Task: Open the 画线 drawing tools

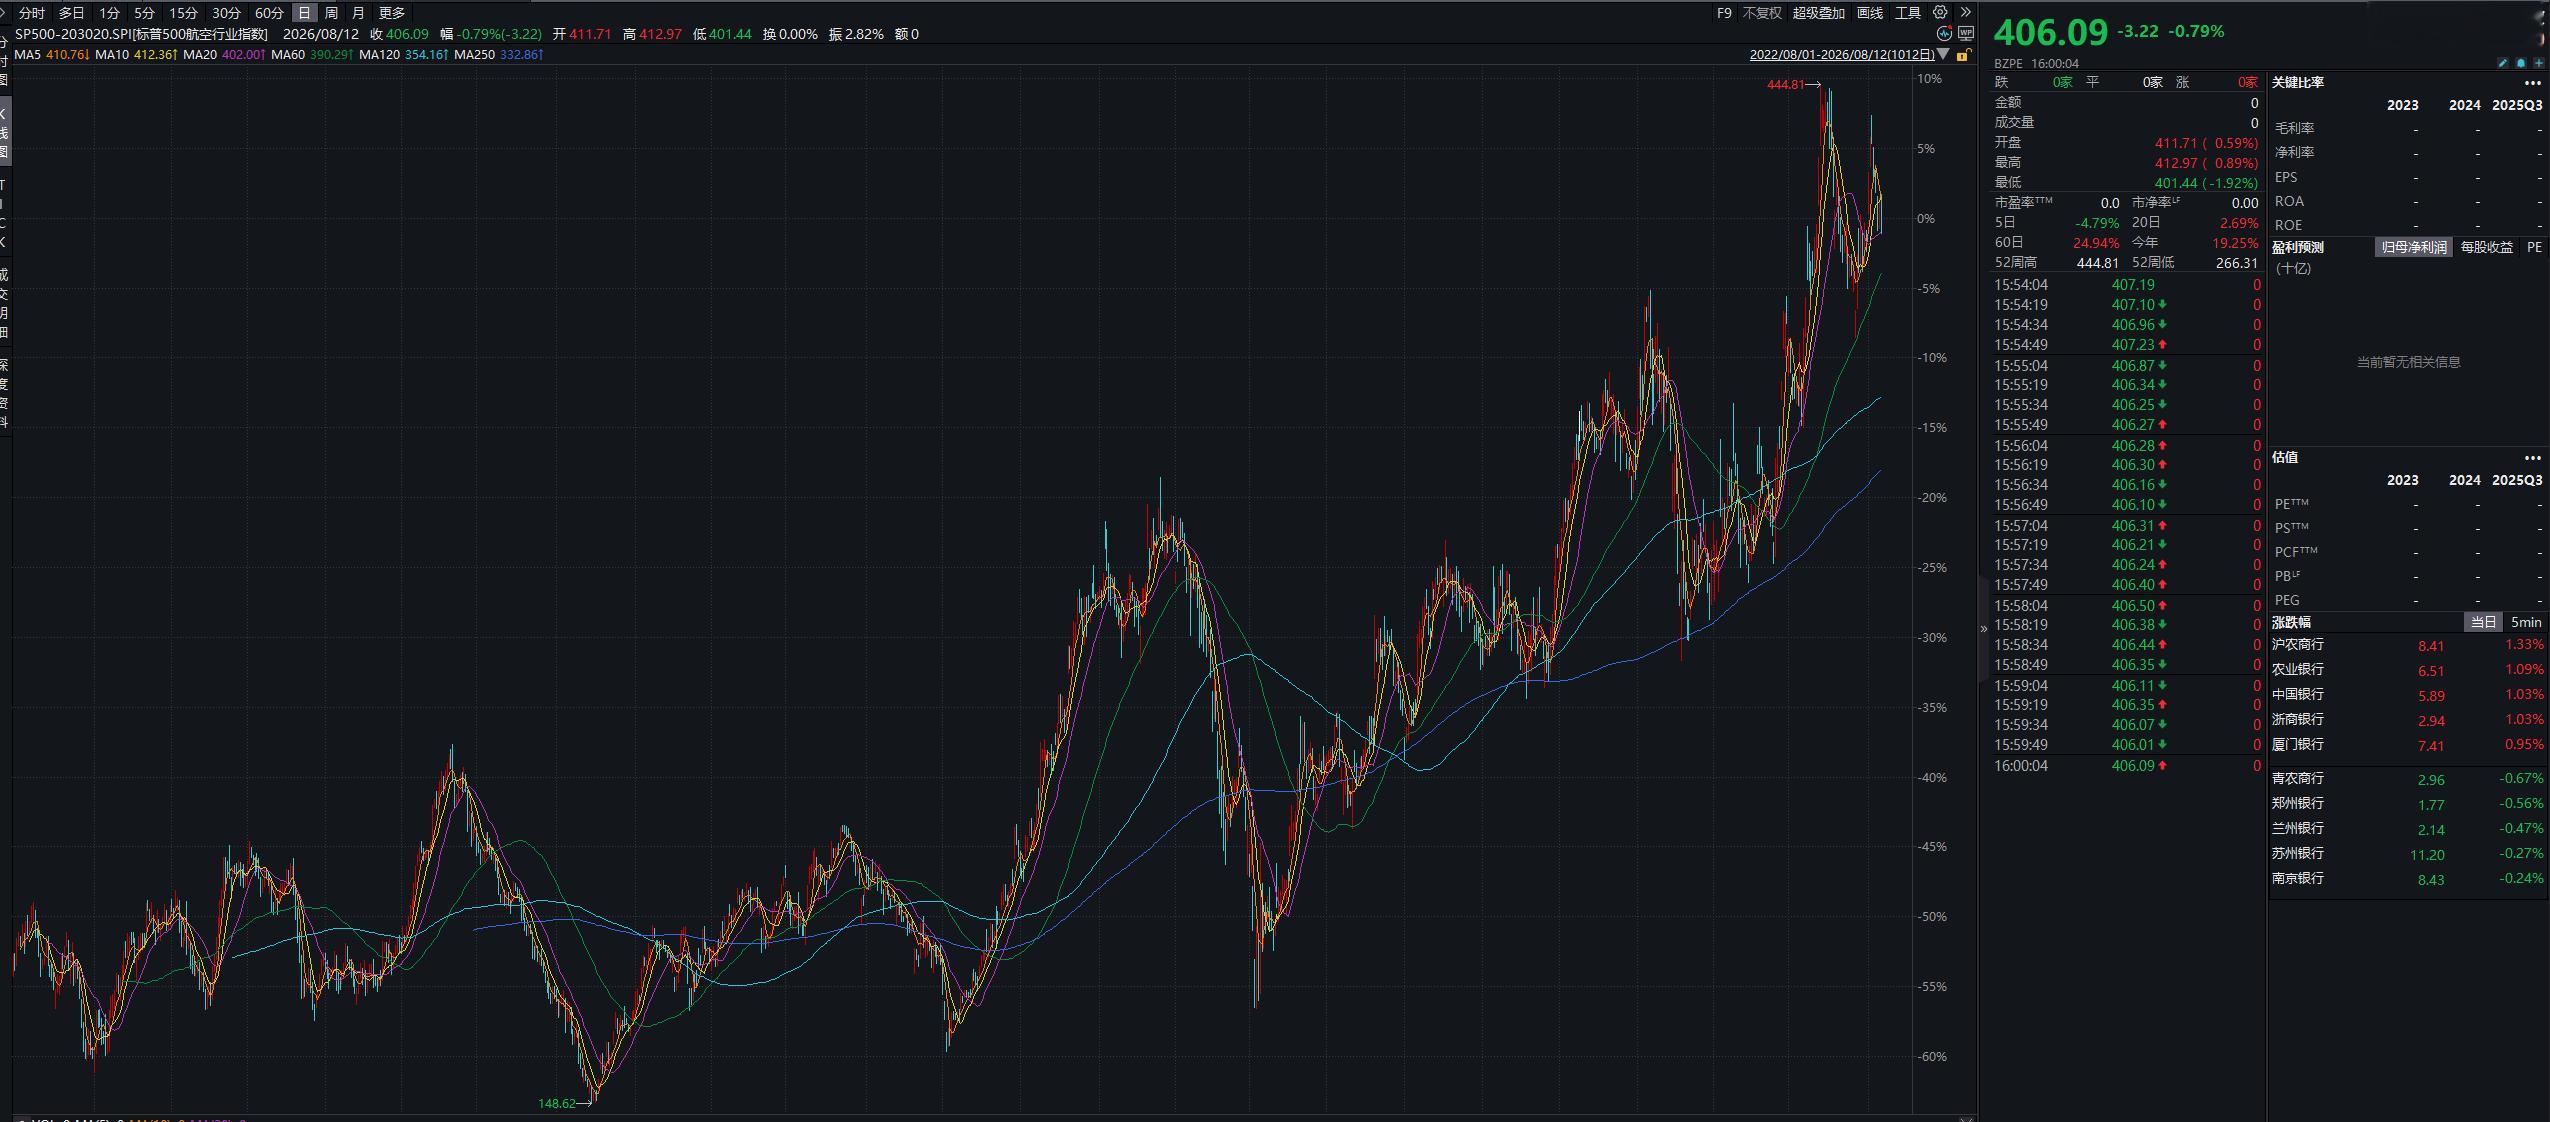Action: 1869,13
